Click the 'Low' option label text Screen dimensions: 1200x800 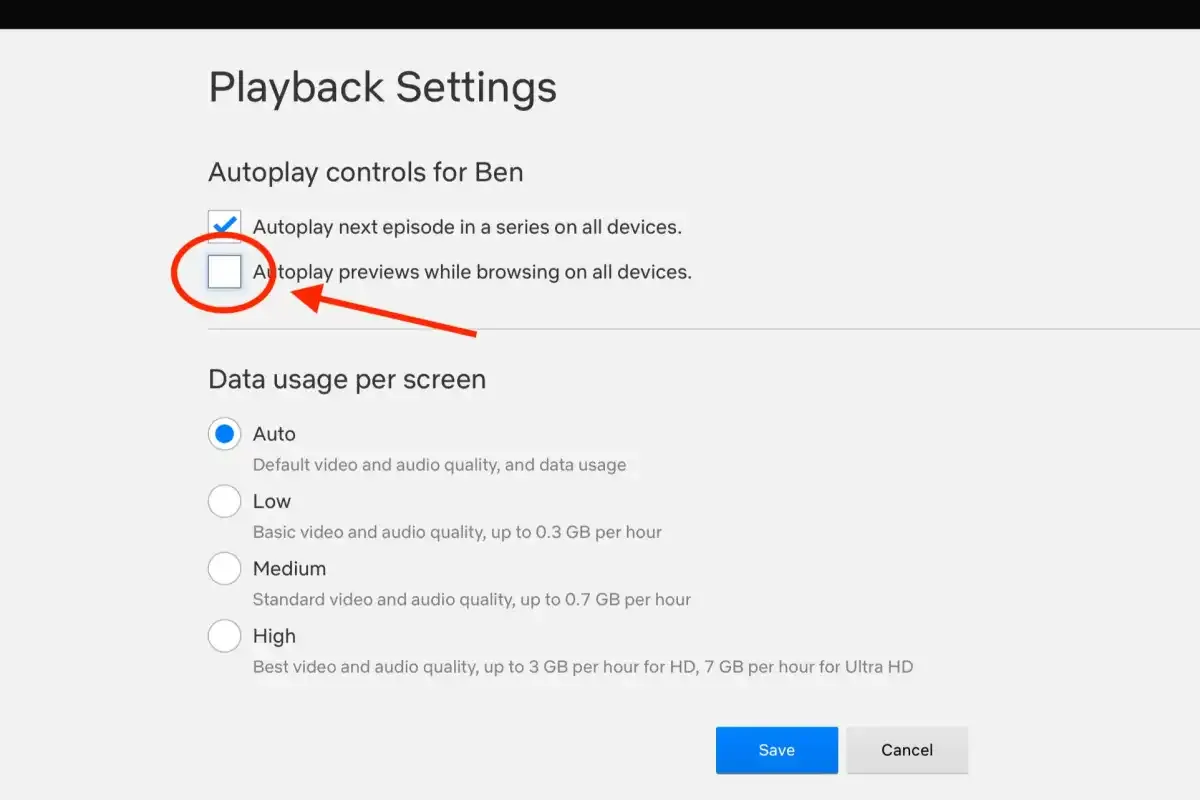tap(272, 501)
